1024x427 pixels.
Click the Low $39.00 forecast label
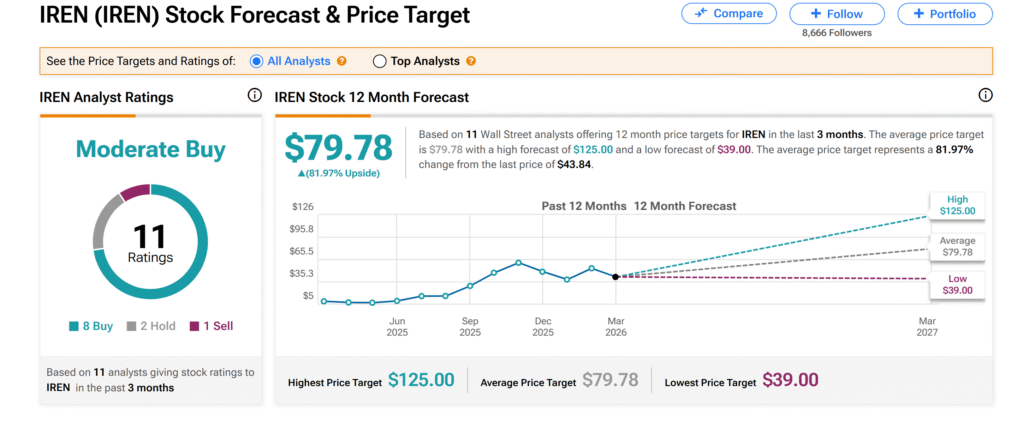pyautogui.click(x=957, y=284)
